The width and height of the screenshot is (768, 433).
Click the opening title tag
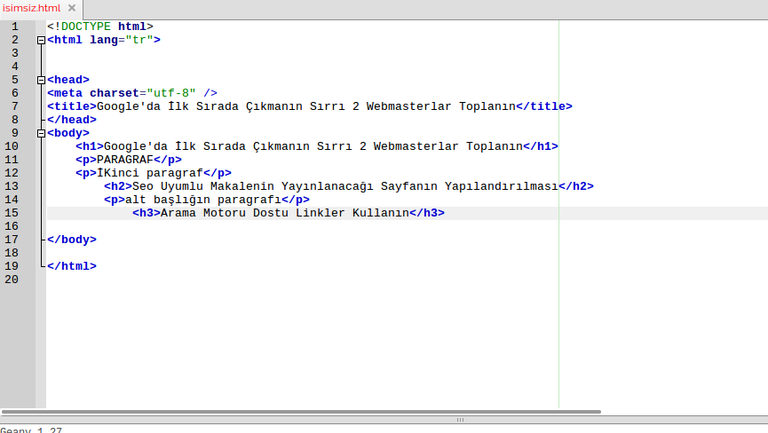[72, 106]
